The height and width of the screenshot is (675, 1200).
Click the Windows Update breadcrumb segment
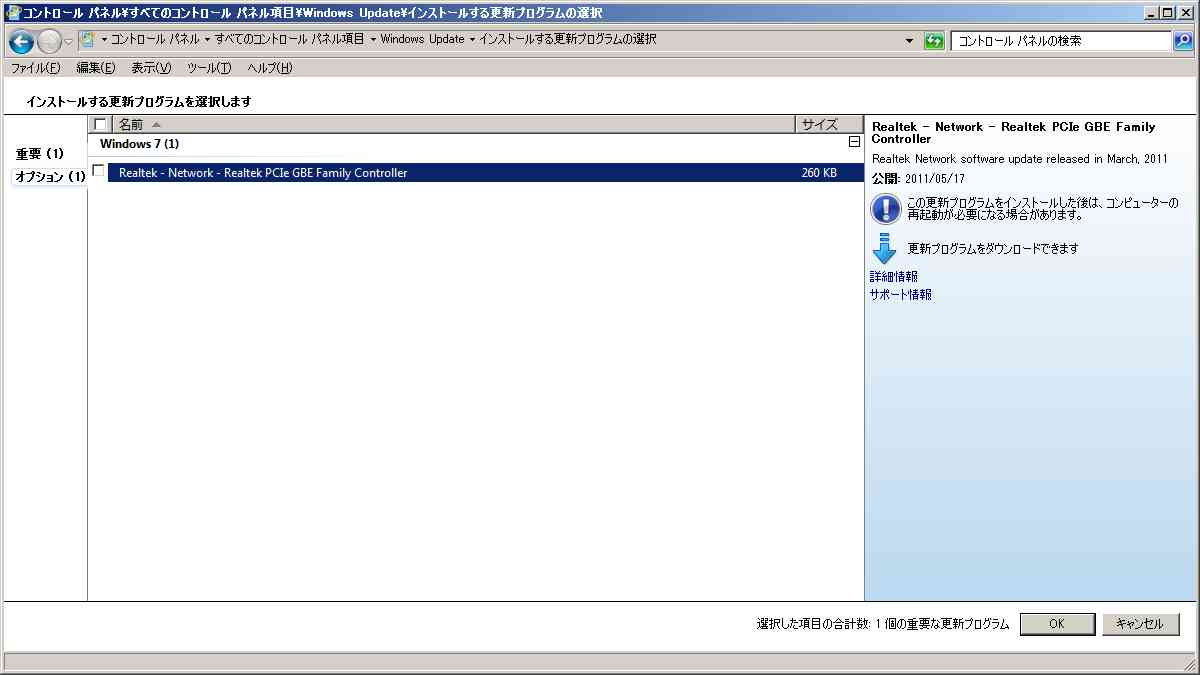[x=422, y=40]
